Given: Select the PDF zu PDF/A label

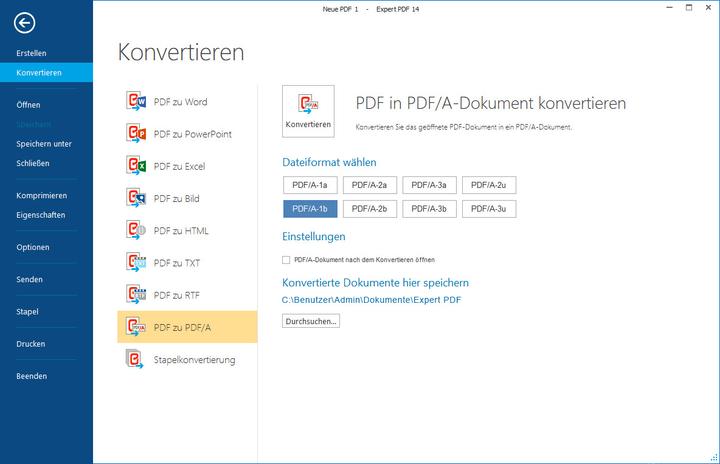Looking at the screenshot, I should (x=182, y=327).
